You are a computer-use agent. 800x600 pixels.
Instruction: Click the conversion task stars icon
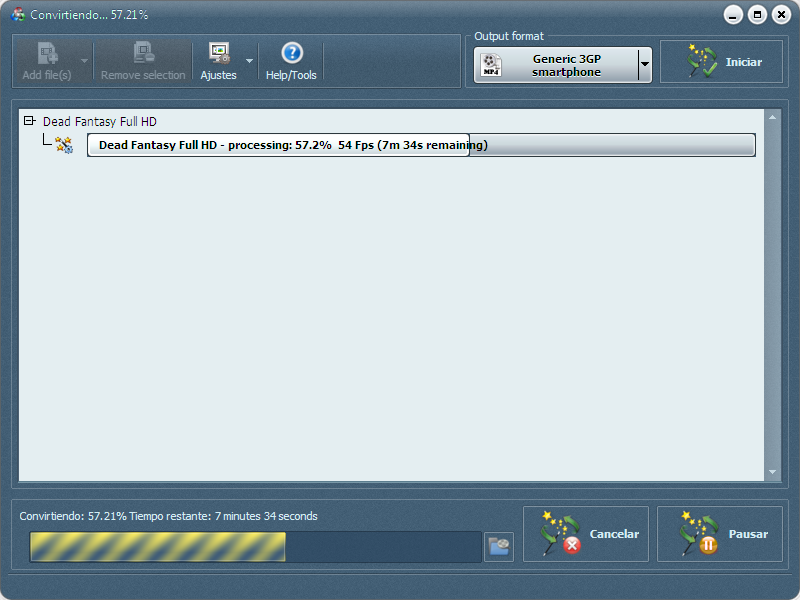coord(64,145)
